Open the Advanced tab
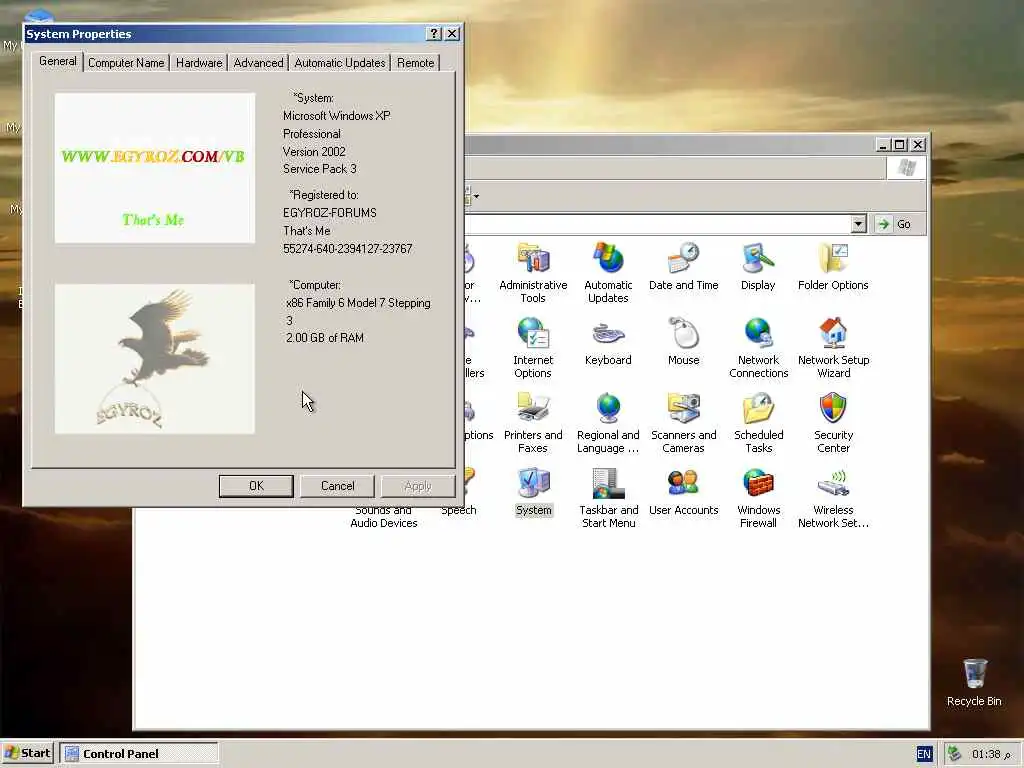 click(x=259, y=63)
